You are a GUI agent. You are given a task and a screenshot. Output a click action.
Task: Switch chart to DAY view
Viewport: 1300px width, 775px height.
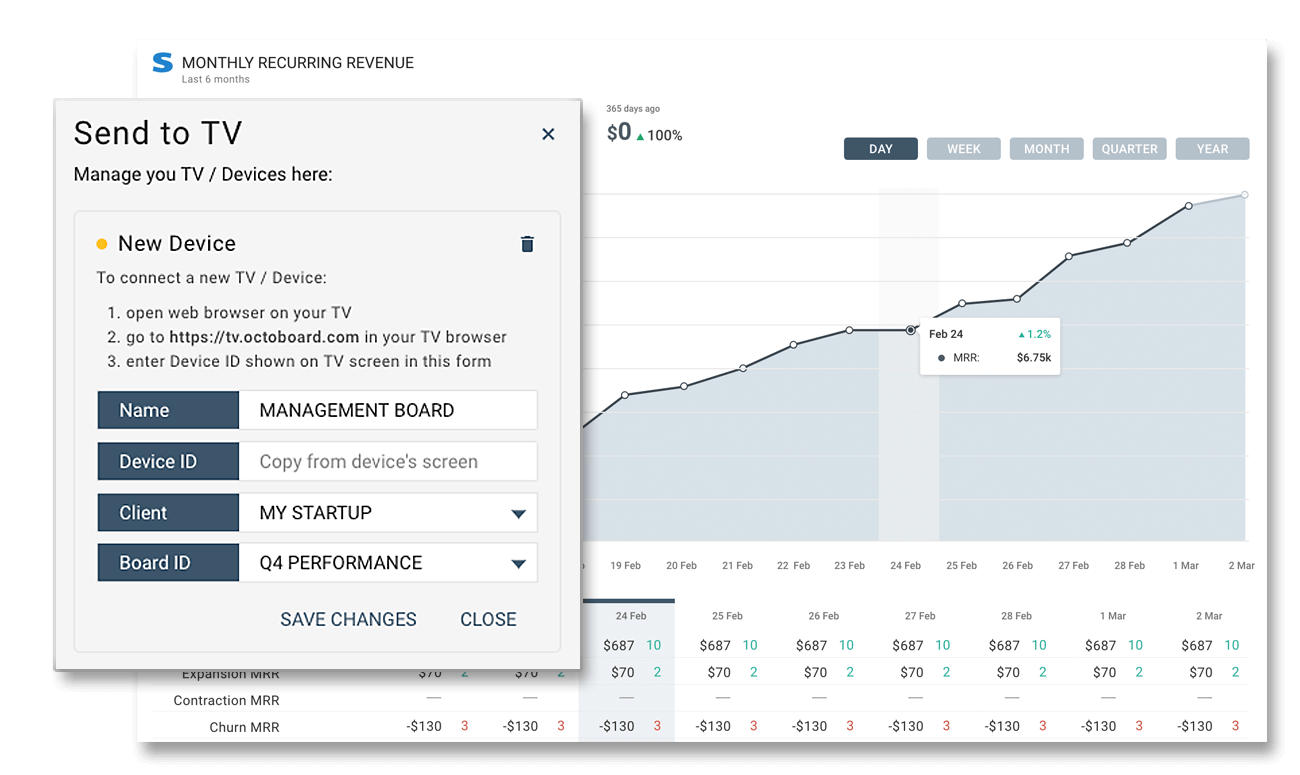(881, 149)
